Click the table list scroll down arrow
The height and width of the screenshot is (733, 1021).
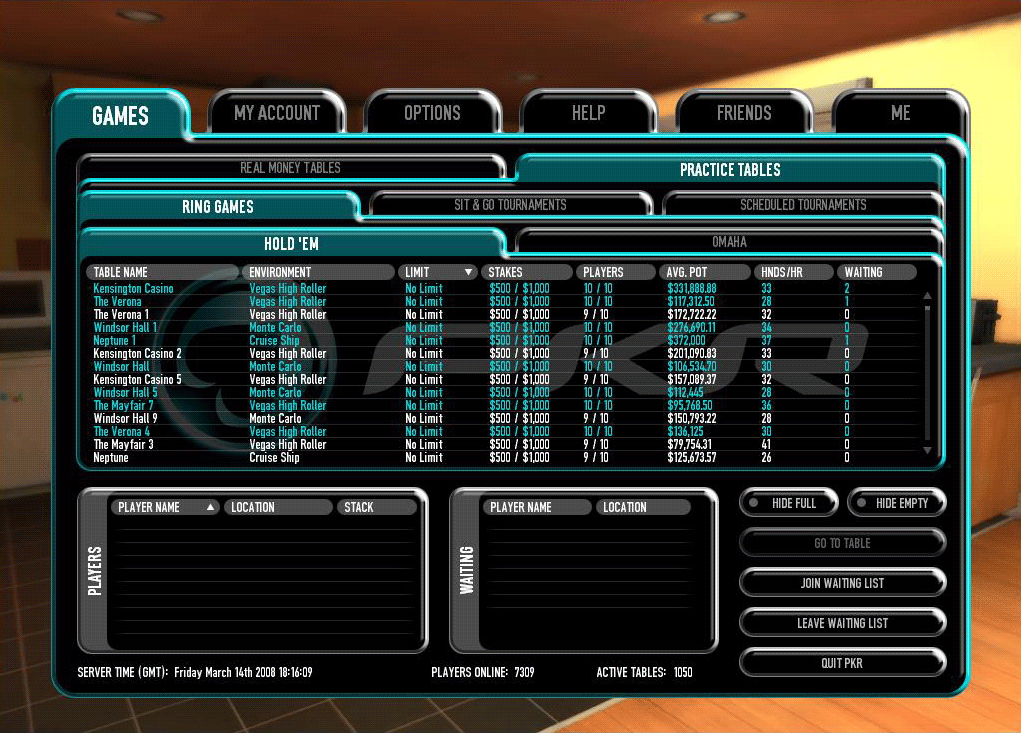[x=927, y=450]
